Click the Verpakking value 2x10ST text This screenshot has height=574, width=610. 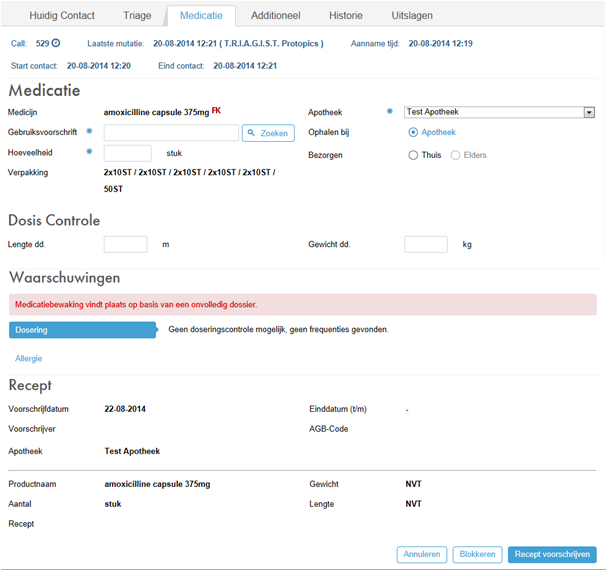[x=189, y=181]
